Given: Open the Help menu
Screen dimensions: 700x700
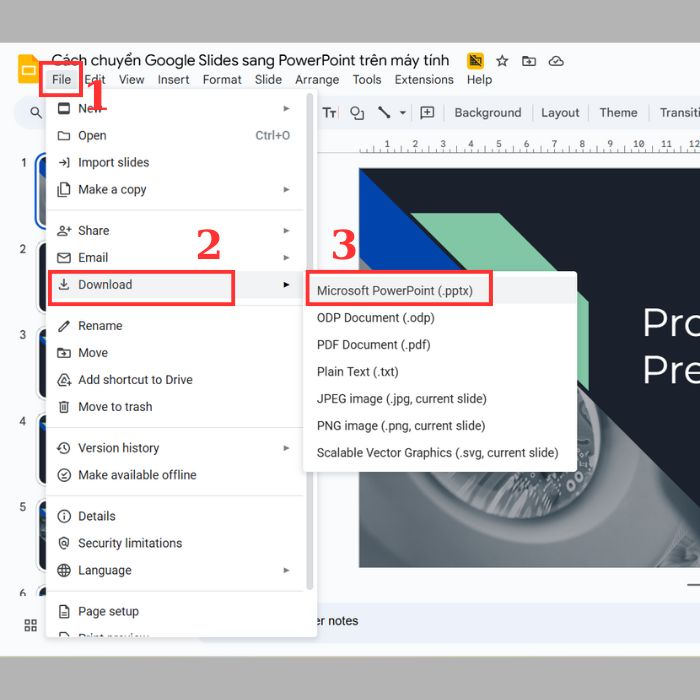Looking at the screenshot, I should tap(479, 79).
